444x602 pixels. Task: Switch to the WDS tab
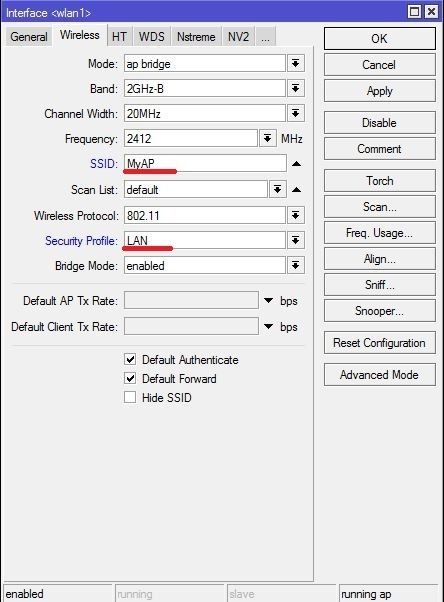152,37
